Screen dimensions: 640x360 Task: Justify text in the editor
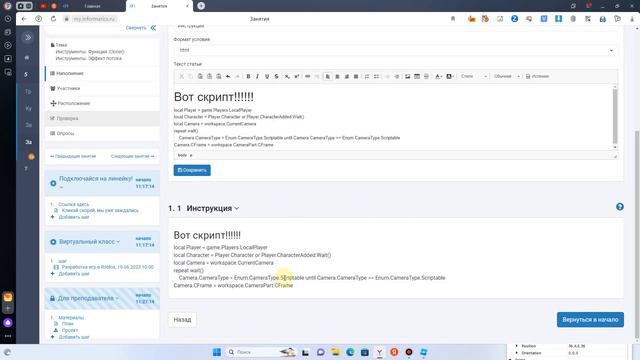click(x=356, y=76)
